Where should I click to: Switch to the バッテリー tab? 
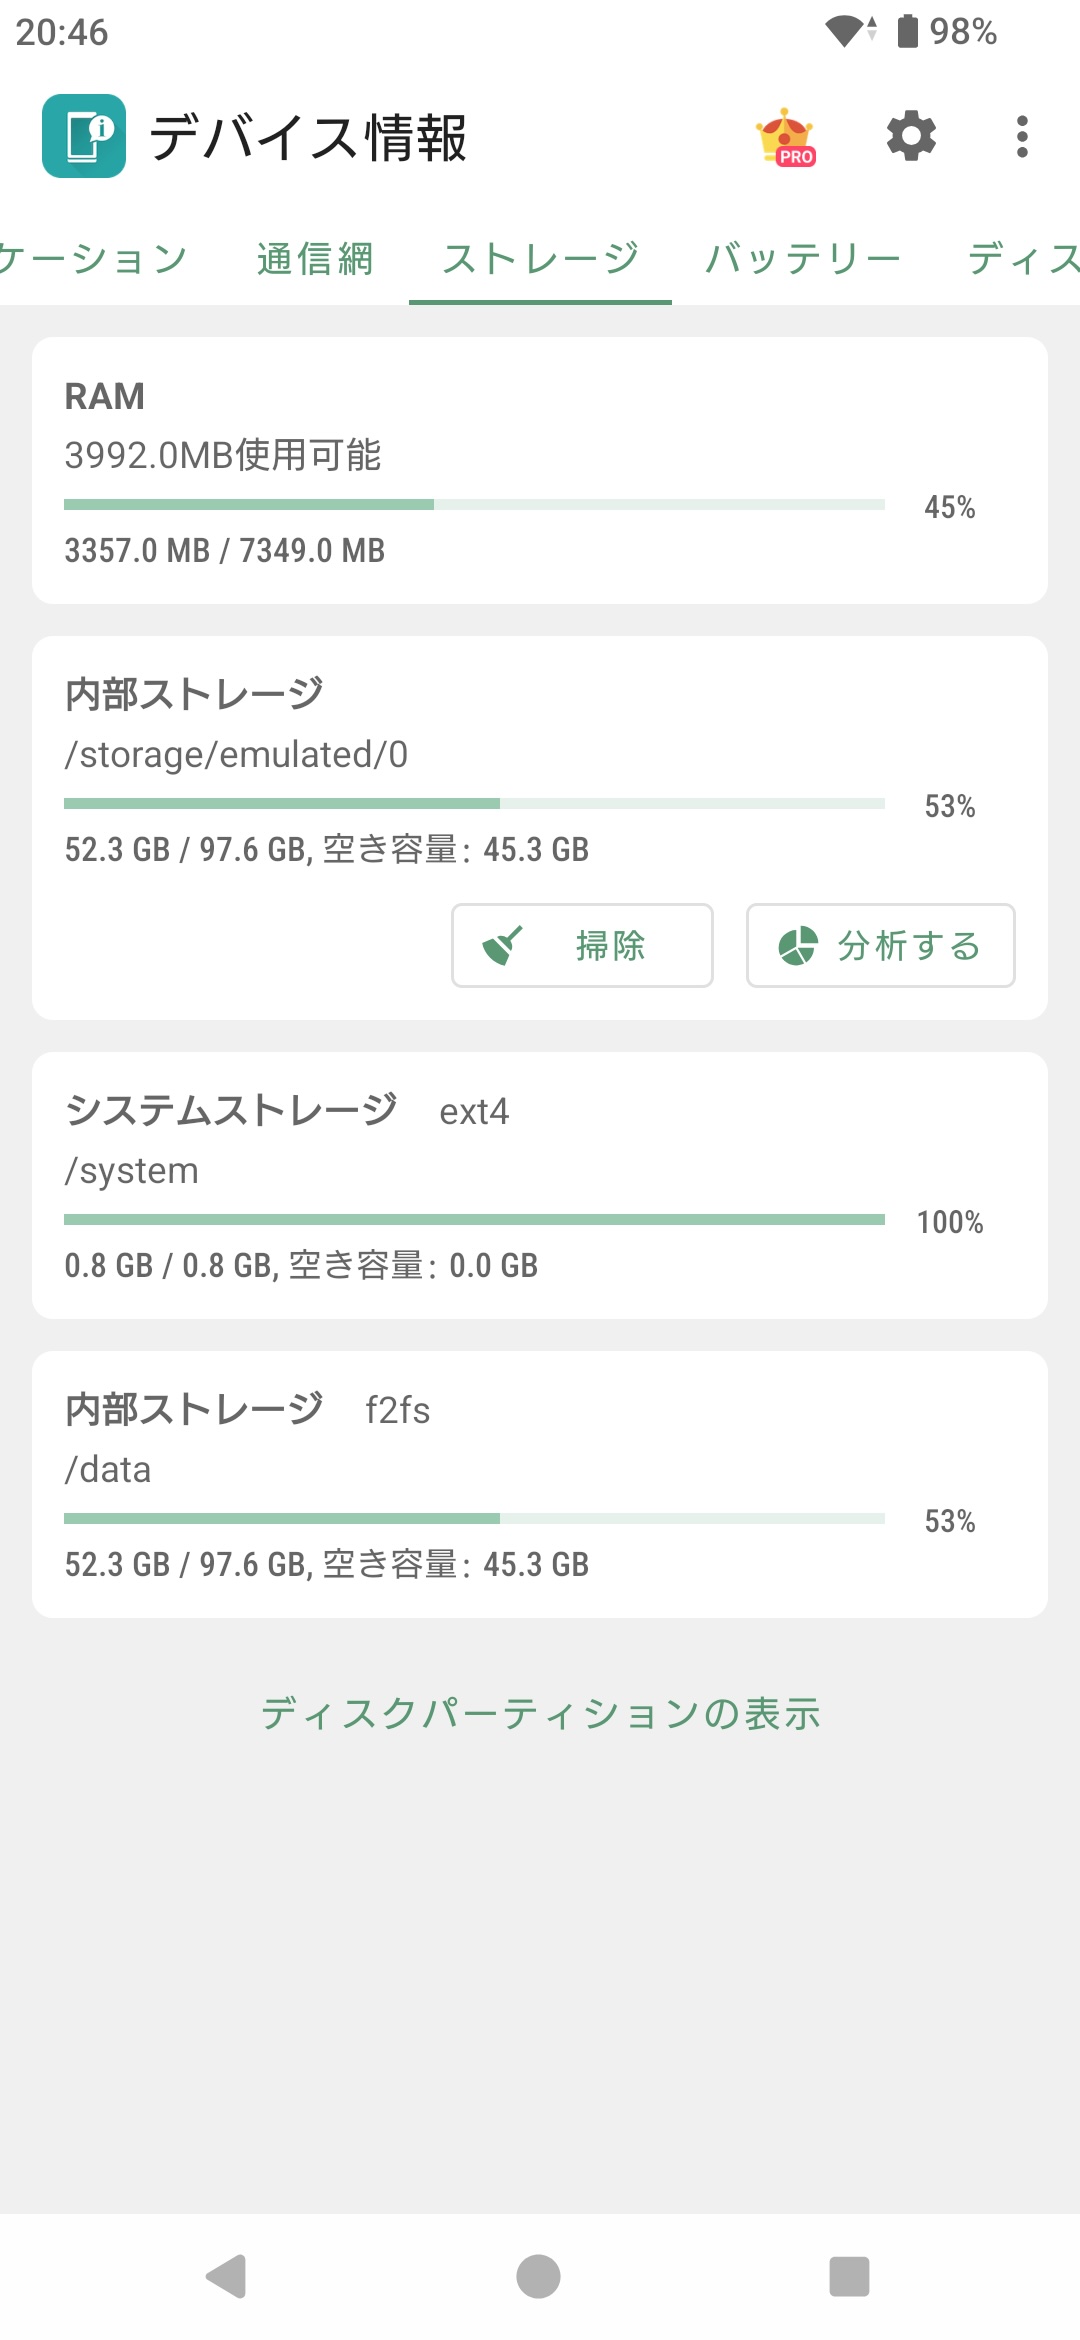(803, 259)
